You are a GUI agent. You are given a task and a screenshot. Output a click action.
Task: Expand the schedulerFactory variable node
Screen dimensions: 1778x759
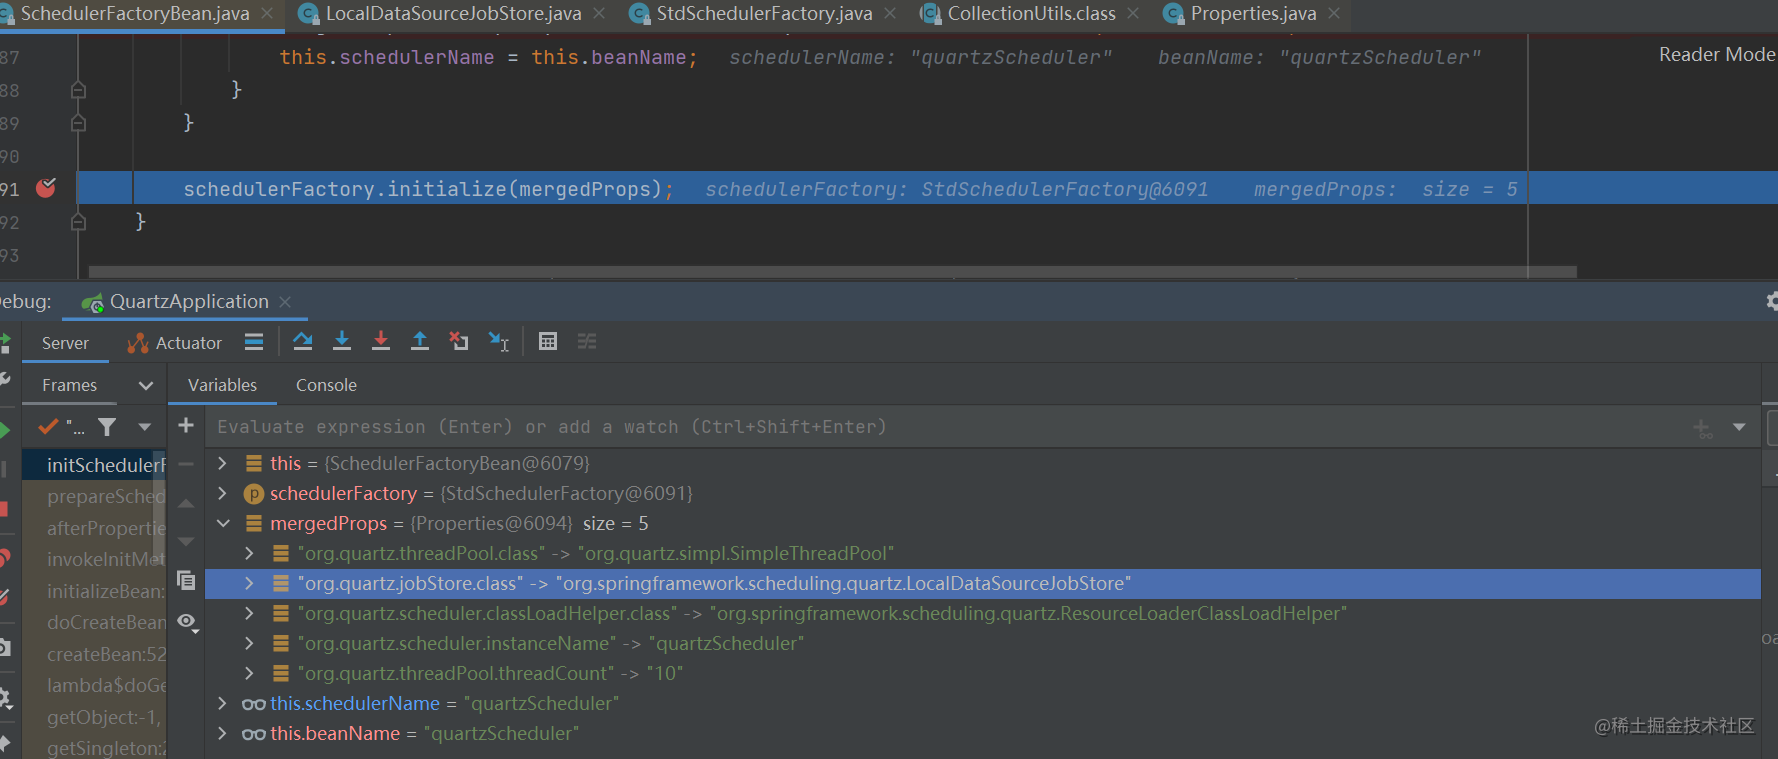223,493
